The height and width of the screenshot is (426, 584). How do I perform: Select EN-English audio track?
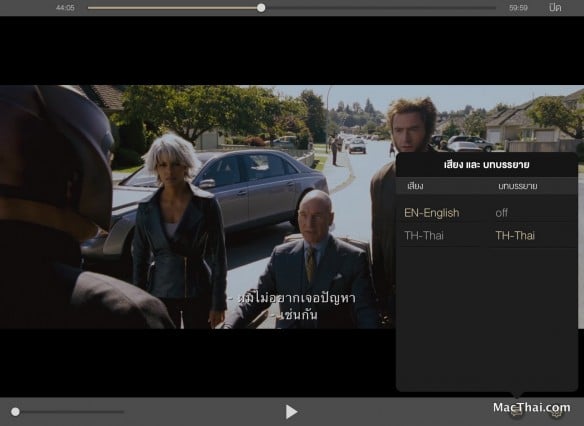pyautogui.click(x=432, y=213)
